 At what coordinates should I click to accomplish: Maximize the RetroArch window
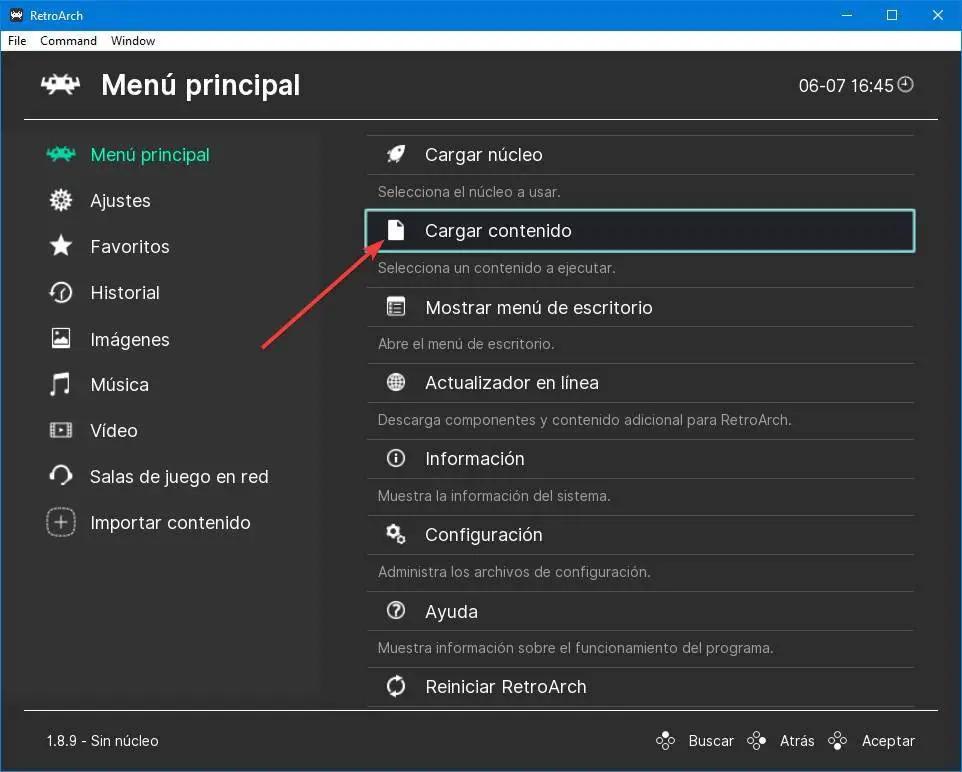(x=892, y=15)
